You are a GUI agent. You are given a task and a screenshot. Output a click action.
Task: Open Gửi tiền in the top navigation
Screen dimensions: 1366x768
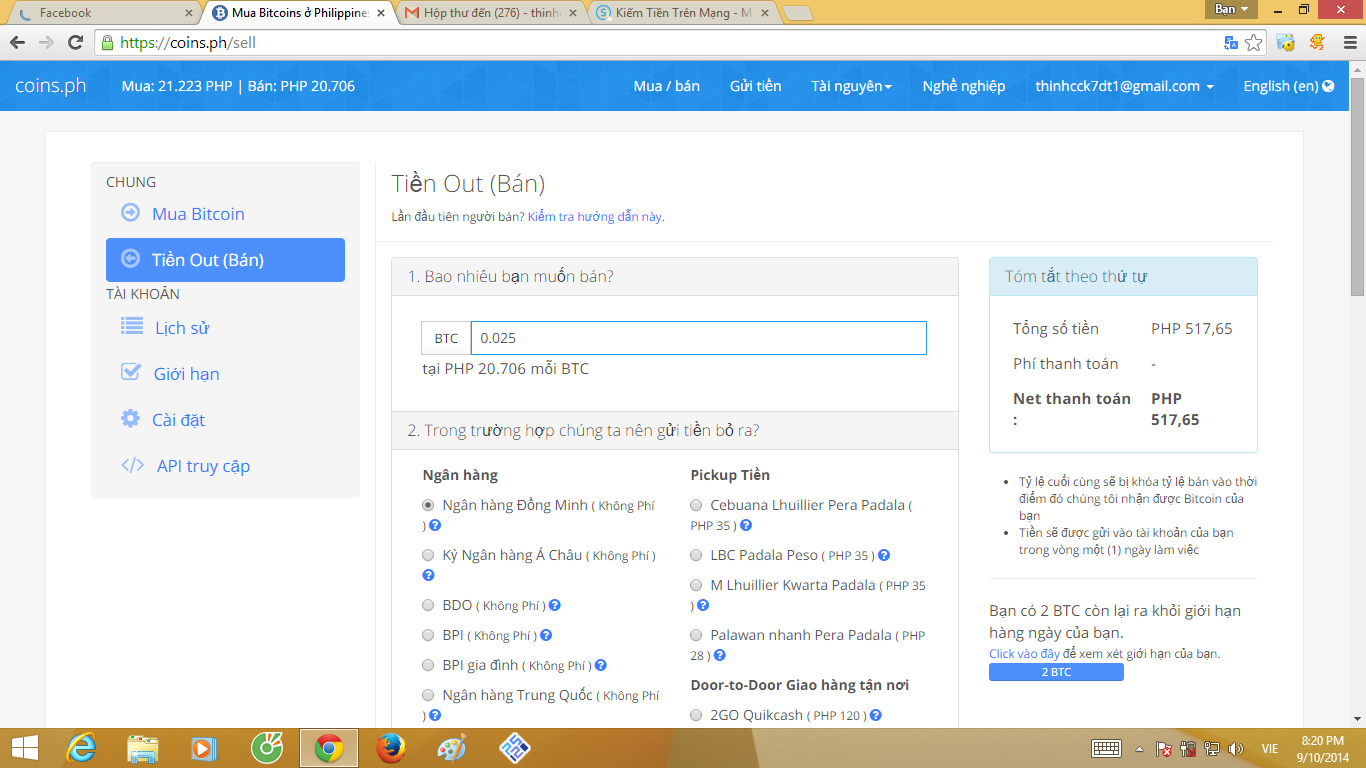click(756, 86)
